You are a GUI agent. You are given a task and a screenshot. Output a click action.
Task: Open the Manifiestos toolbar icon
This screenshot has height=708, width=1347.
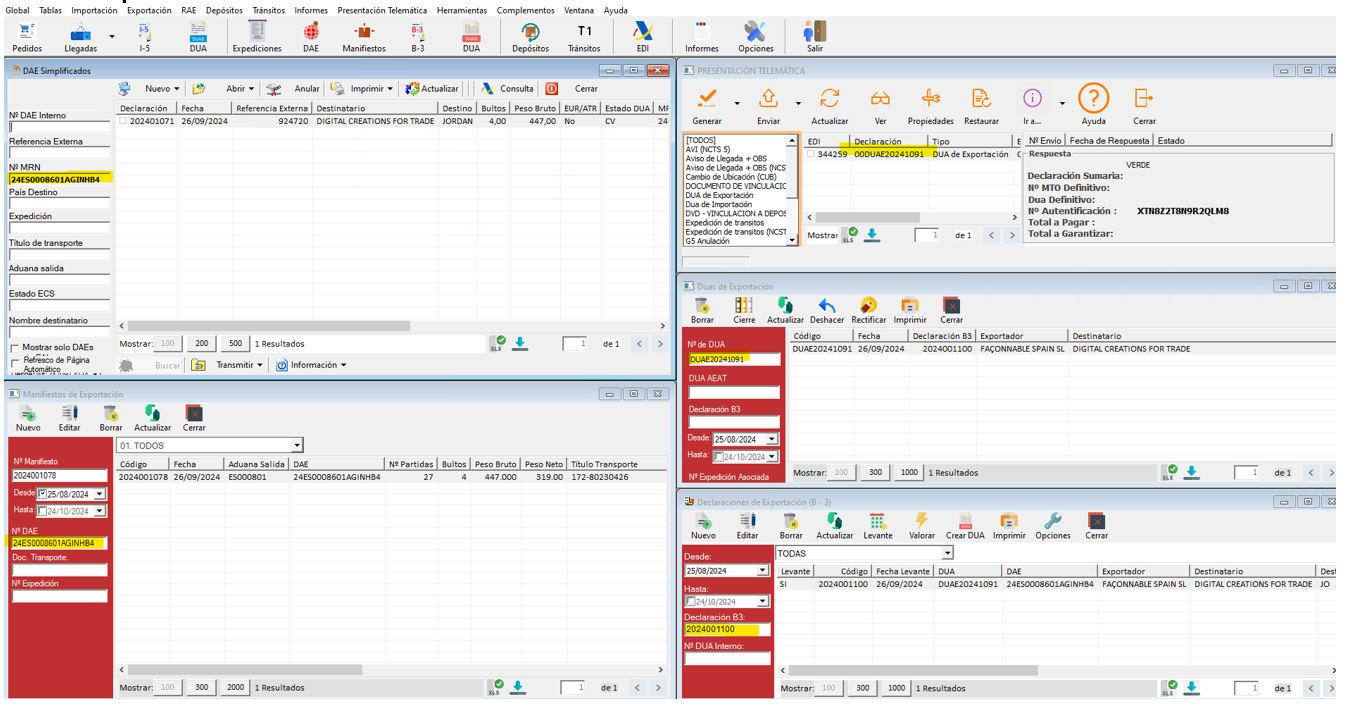(363, 36)
